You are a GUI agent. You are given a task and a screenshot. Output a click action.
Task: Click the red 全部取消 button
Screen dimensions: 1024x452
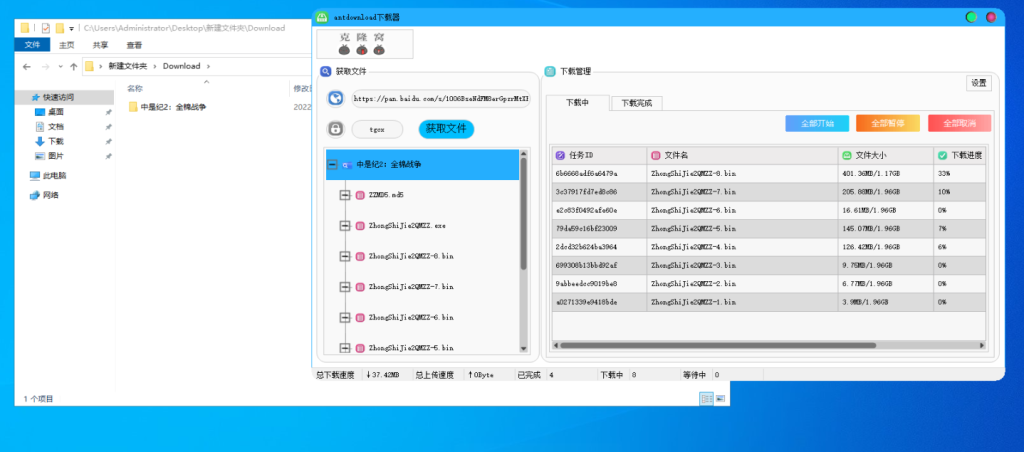pos(958,123)
